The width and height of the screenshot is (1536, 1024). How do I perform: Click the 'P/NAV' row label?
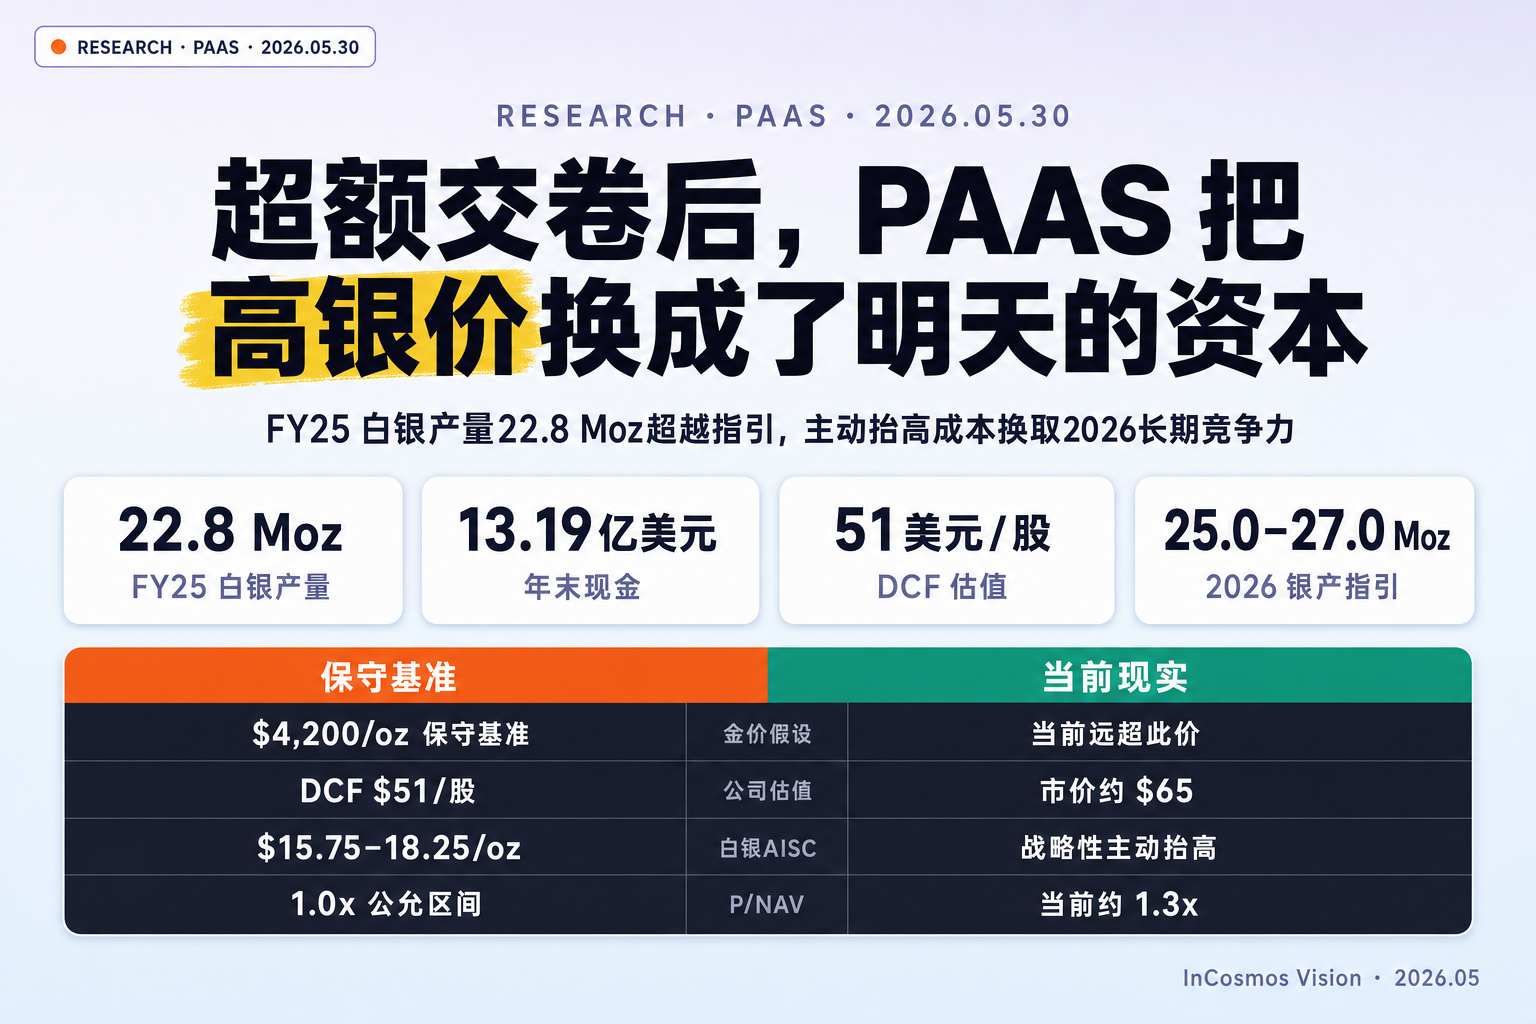(x=767, y=905)
